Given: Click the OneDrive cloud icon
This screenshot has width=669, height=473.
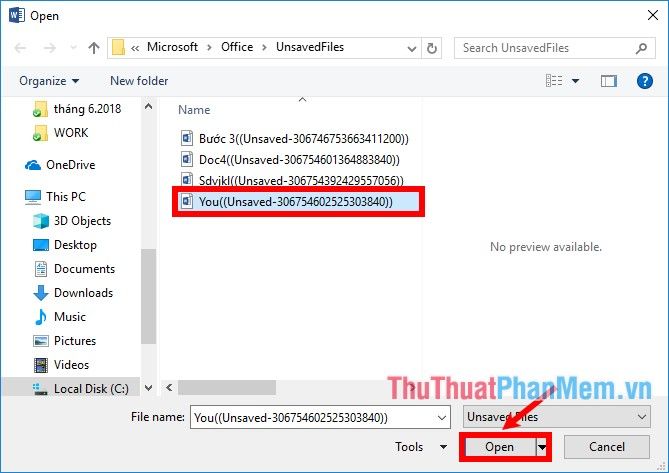Looking at the screenshot, I should tap(33, 165).
